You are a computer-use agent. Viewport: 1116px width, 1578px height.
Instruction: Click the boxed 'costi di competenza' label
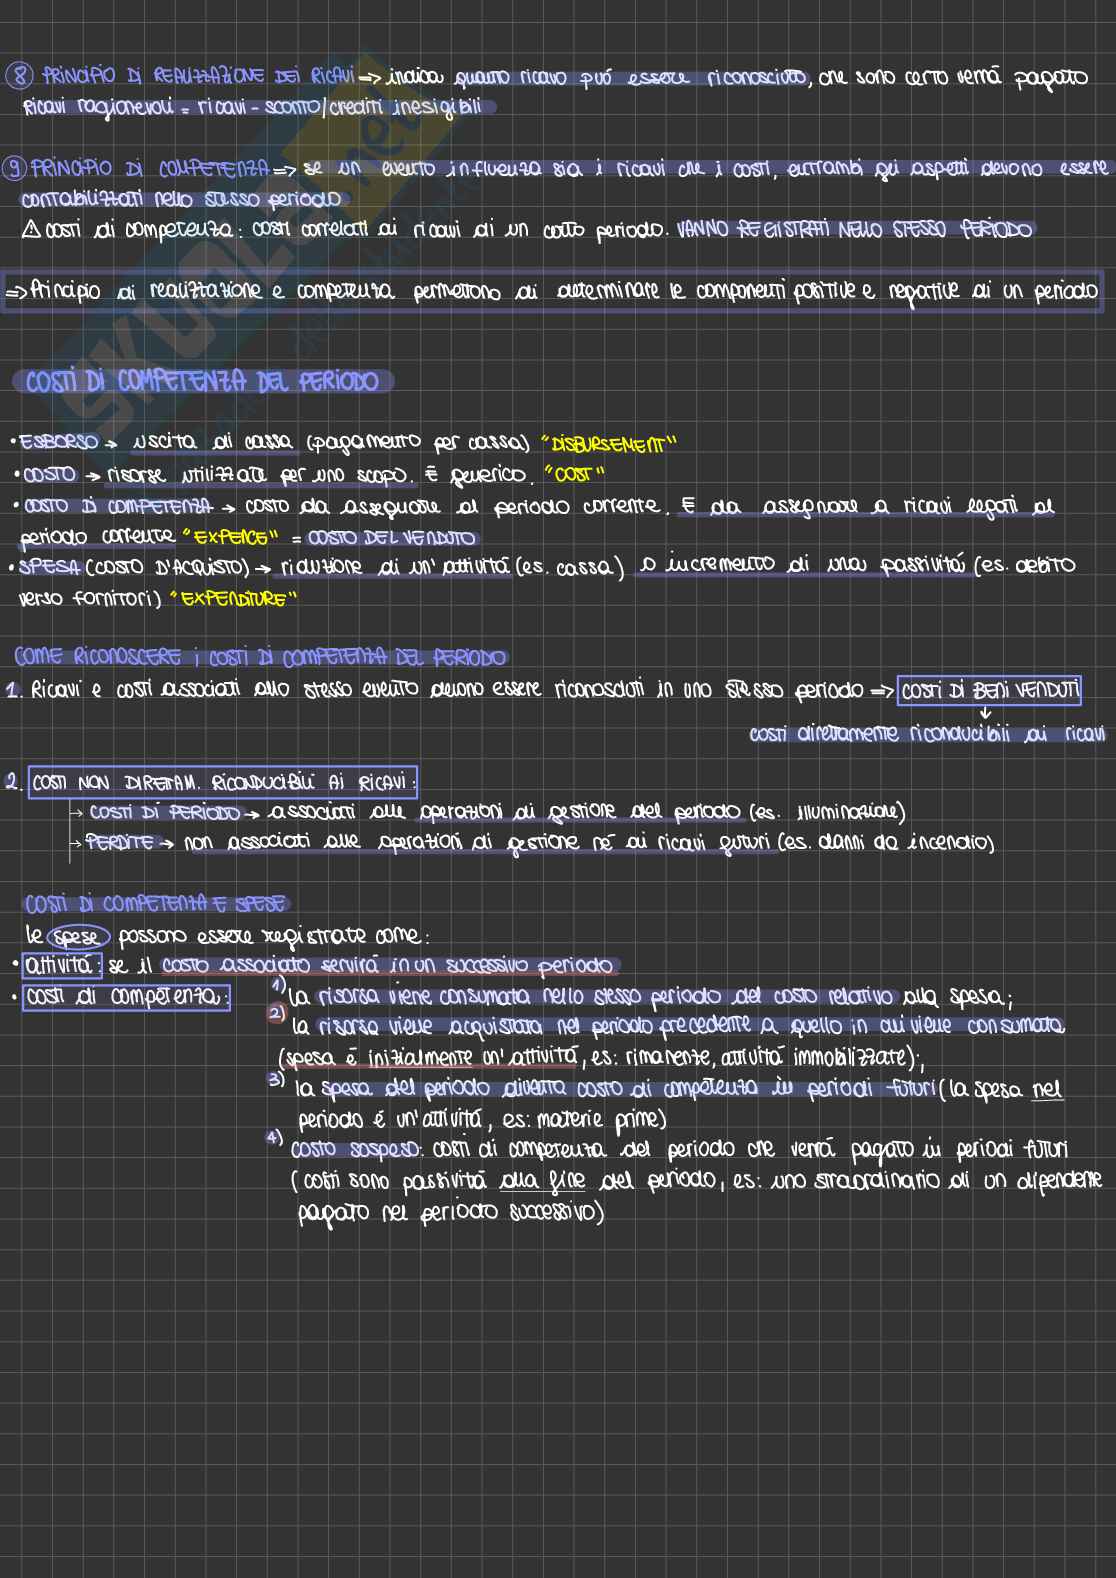click(x=127, y=997)
